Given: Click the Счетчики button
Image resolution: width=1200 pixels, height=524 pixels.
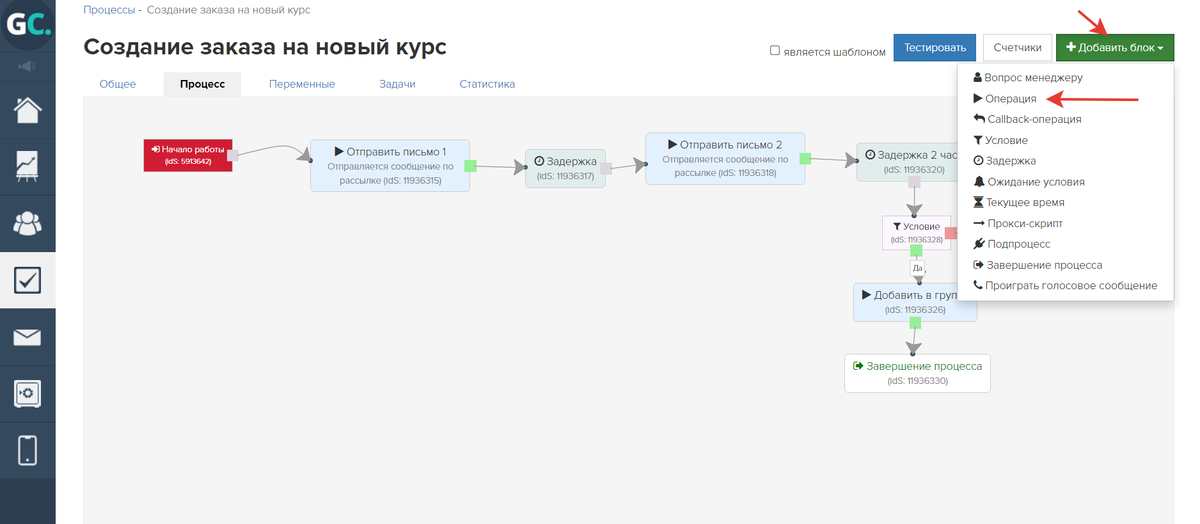Looking at the screenshot, I should click(x=1017, y=47).
